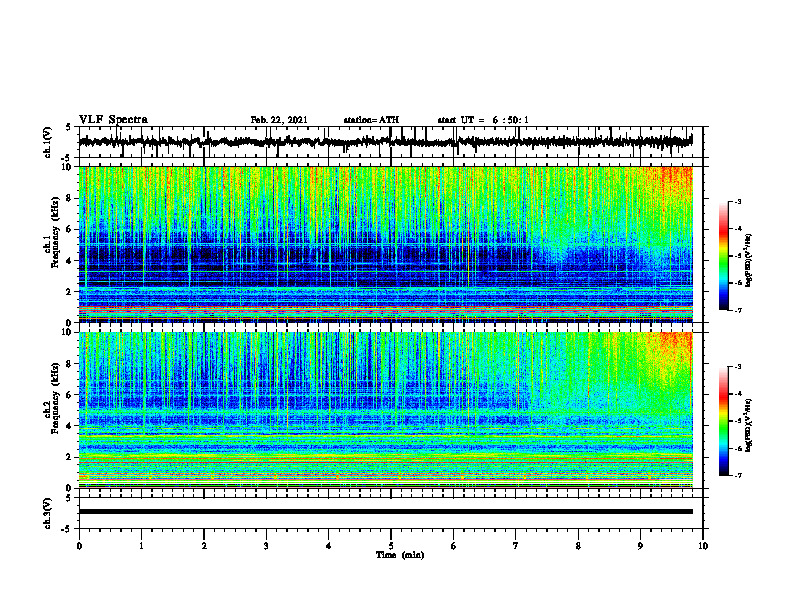Click the ch.3 flat black voltage trace
Viewport: 792px width, 612px height.
(x=385, y=512)
